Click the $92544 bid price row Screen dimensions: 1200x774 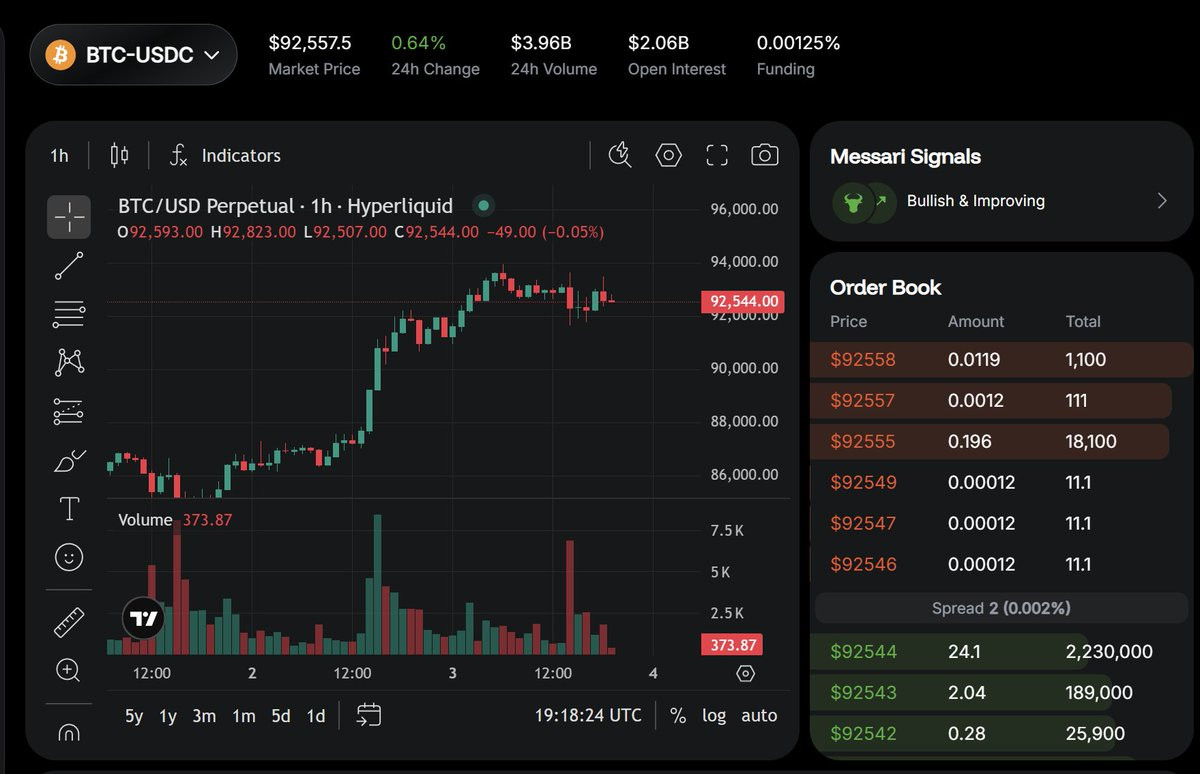(x=1001, y=652)
